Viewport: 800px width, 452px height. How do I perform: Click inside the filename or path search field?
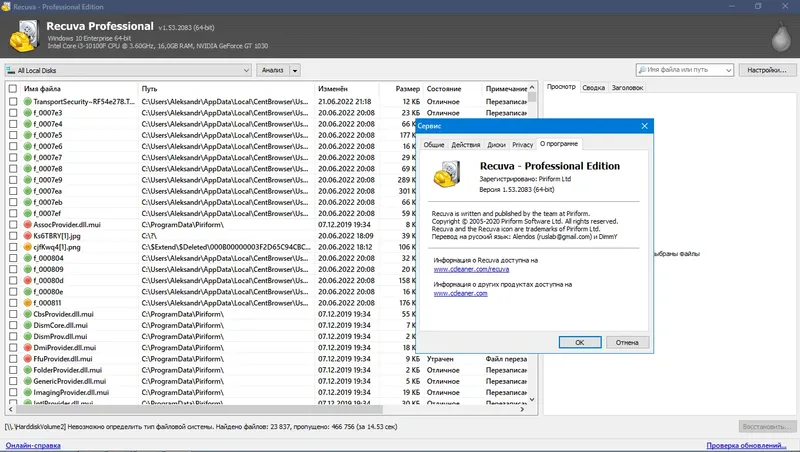point(684,70)
